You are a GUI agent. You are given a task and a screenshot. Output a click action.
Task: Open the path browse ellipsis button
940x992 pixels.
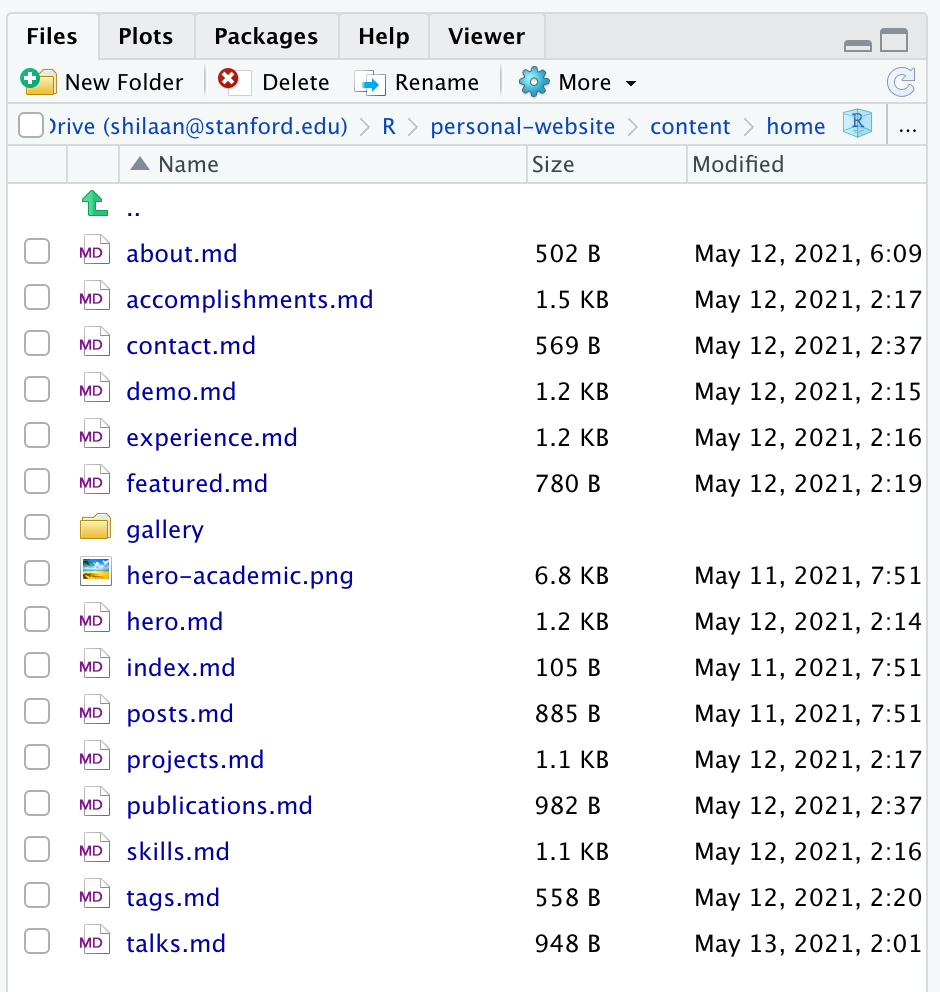tap(908, 127)
